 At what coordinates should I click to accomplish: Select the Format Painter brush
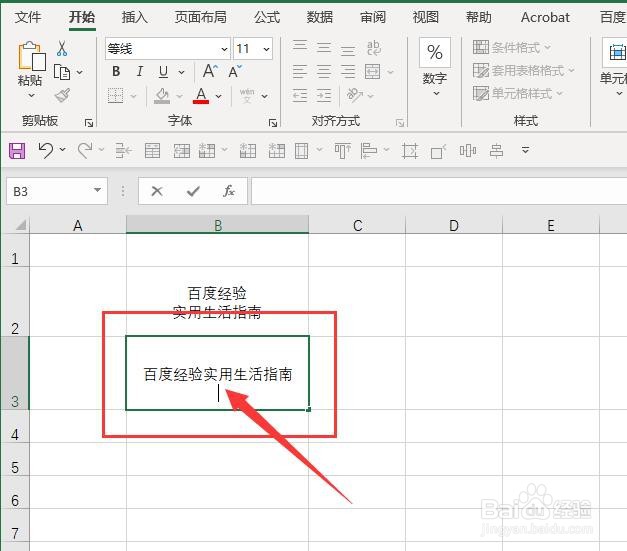pyautogui.click(x=62, y=96)
